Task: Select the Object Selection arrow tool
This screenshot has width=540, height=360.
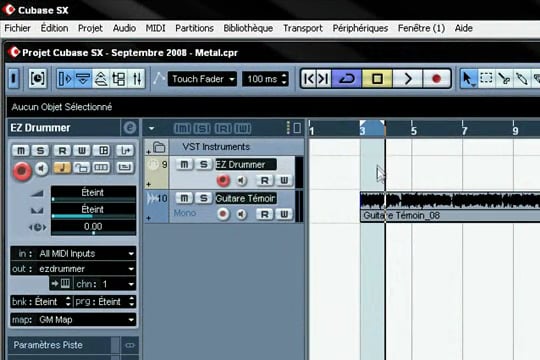Action: click(468, 79)
